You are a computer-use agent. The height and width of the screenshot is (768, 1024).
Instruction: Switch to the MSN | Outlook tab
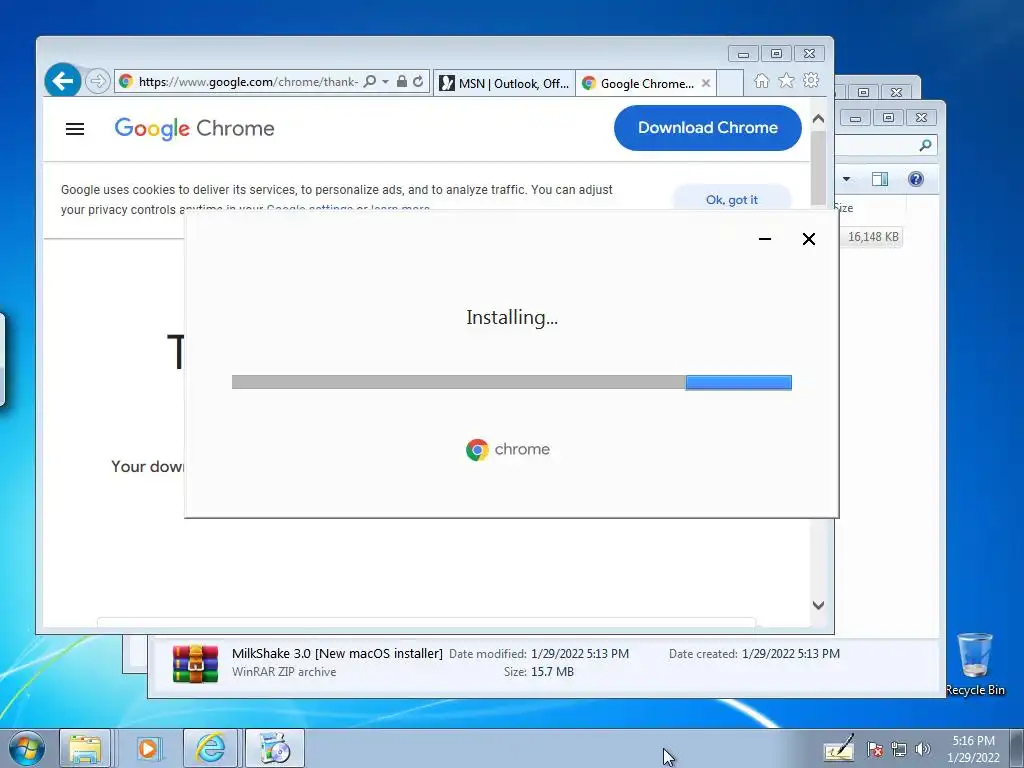504,83
